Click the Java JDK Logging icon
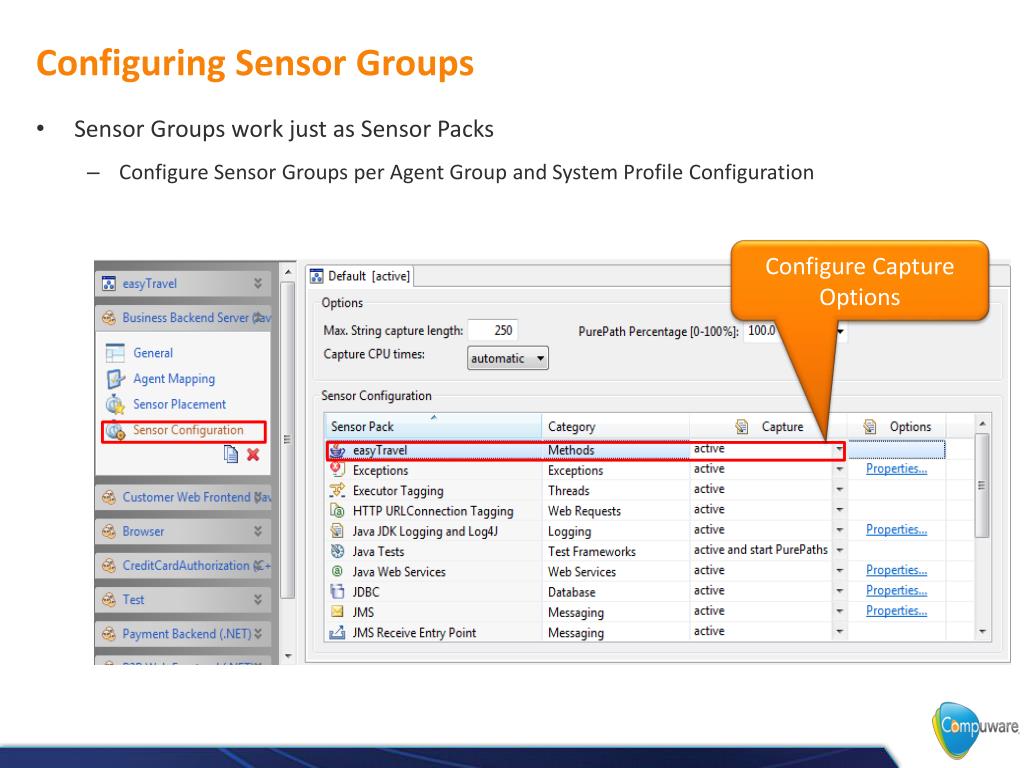The width and height of the screenshot is (1024, 768). tap(337, 531)
